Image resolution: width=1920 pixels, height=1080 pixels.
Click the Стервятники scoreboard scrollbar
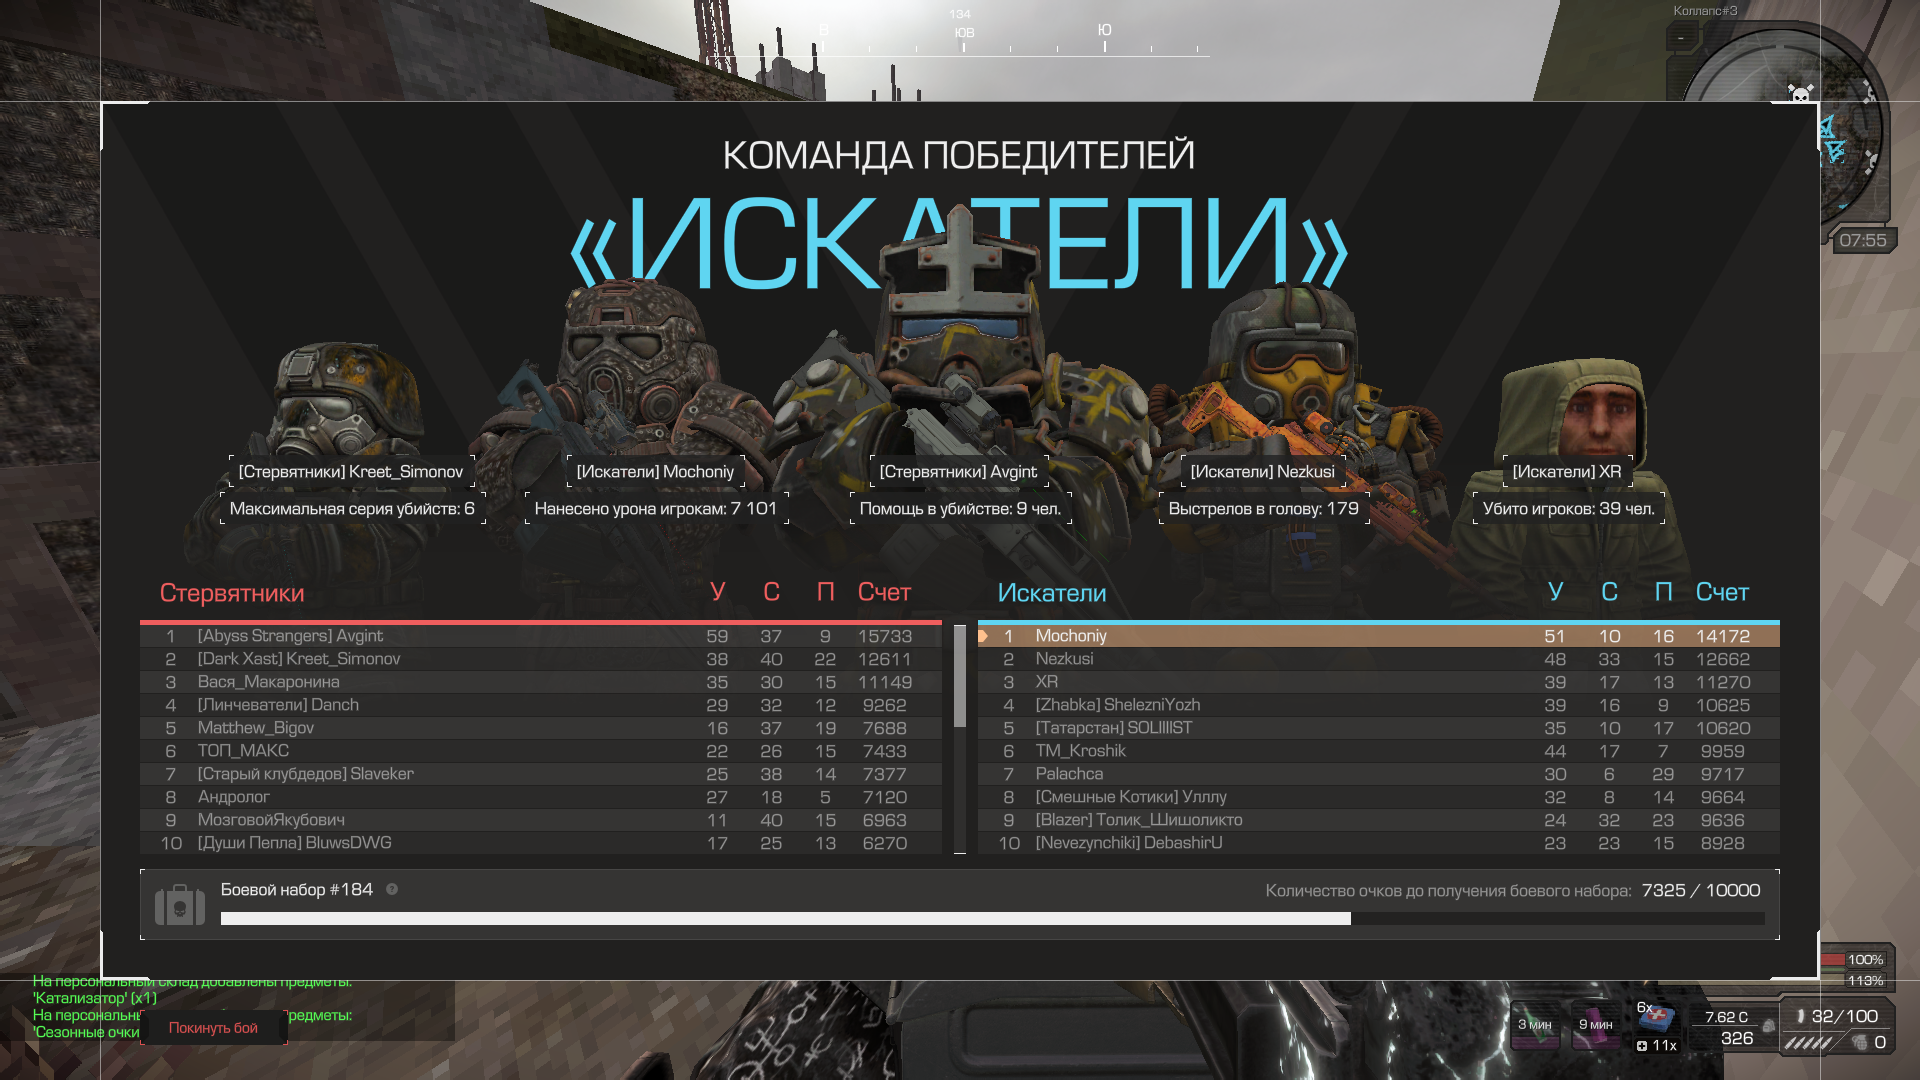pos(960,676)
